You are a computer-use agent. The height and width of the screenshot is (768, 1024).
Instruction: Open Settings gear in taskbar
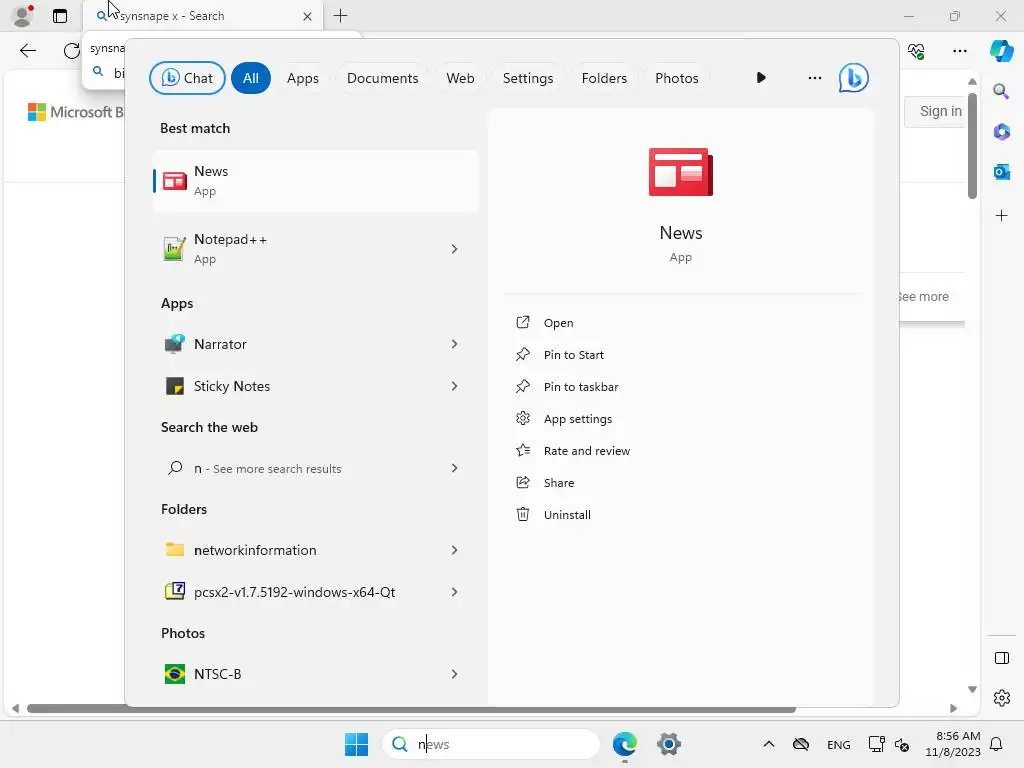tap(669, 744)
